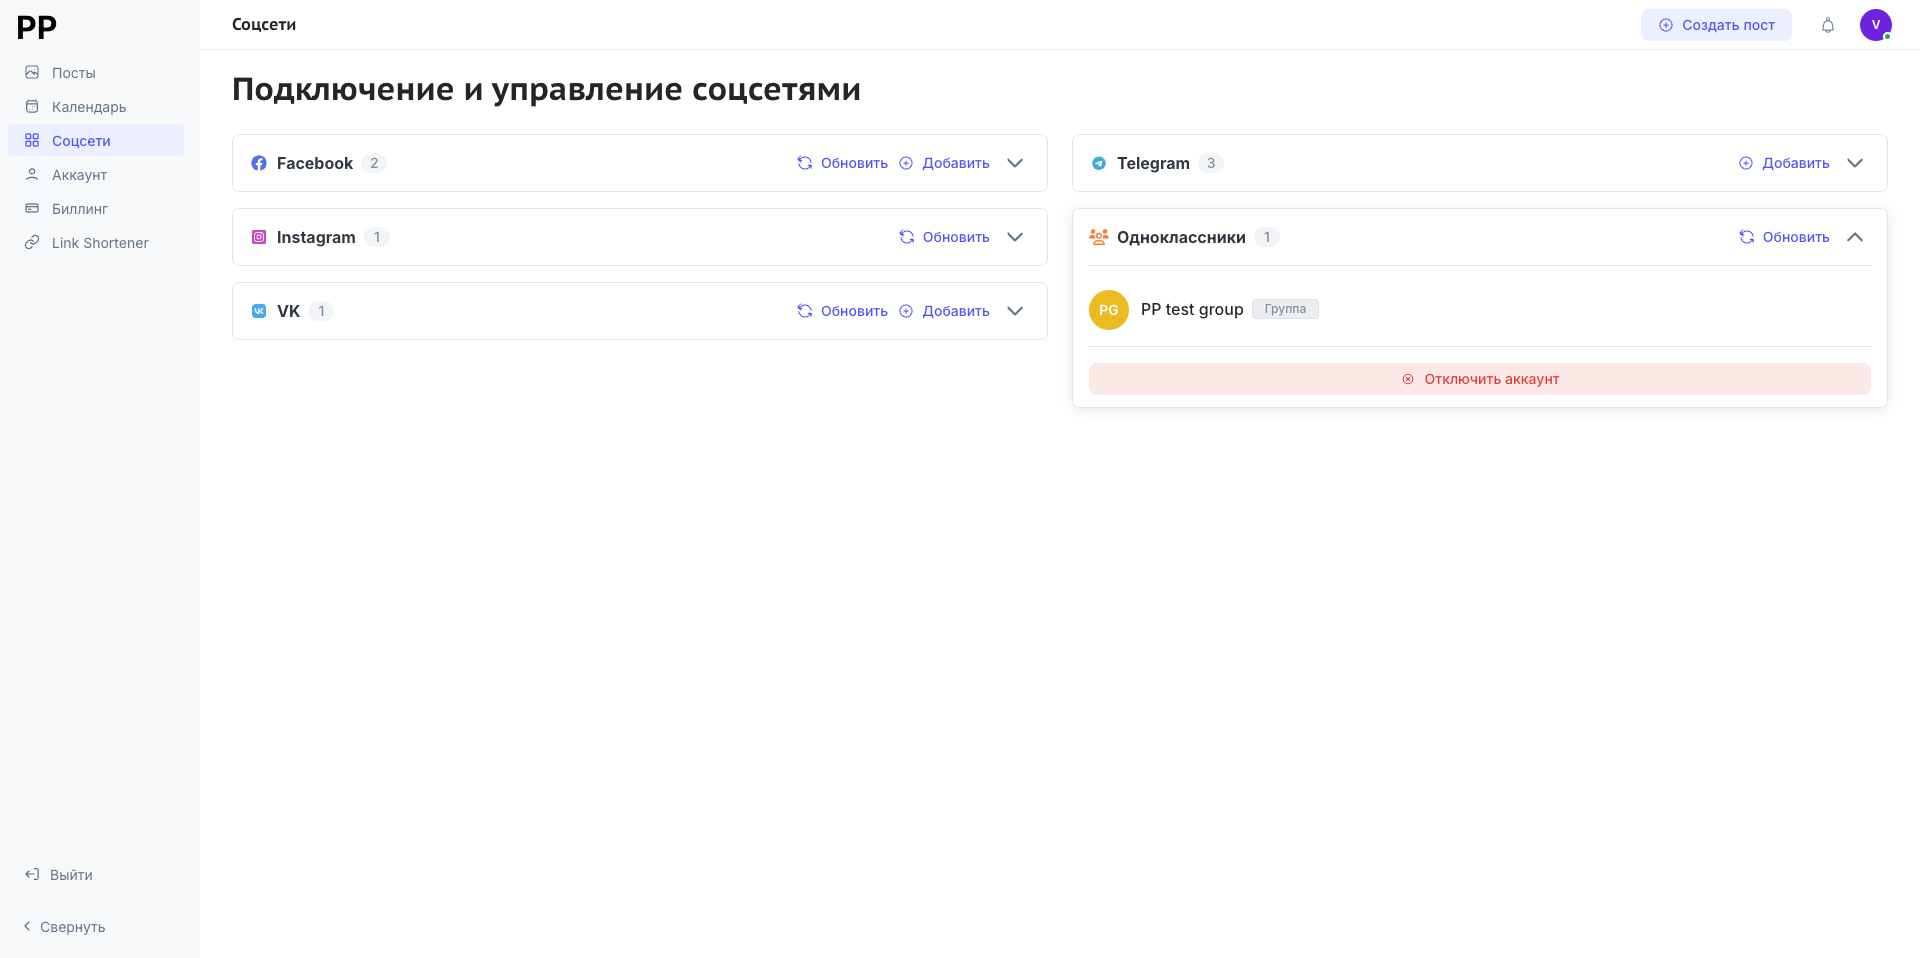Screen dimensions: 1920x958
Task: Expand the VK accounts section
Action: (x=1015, y=311)
